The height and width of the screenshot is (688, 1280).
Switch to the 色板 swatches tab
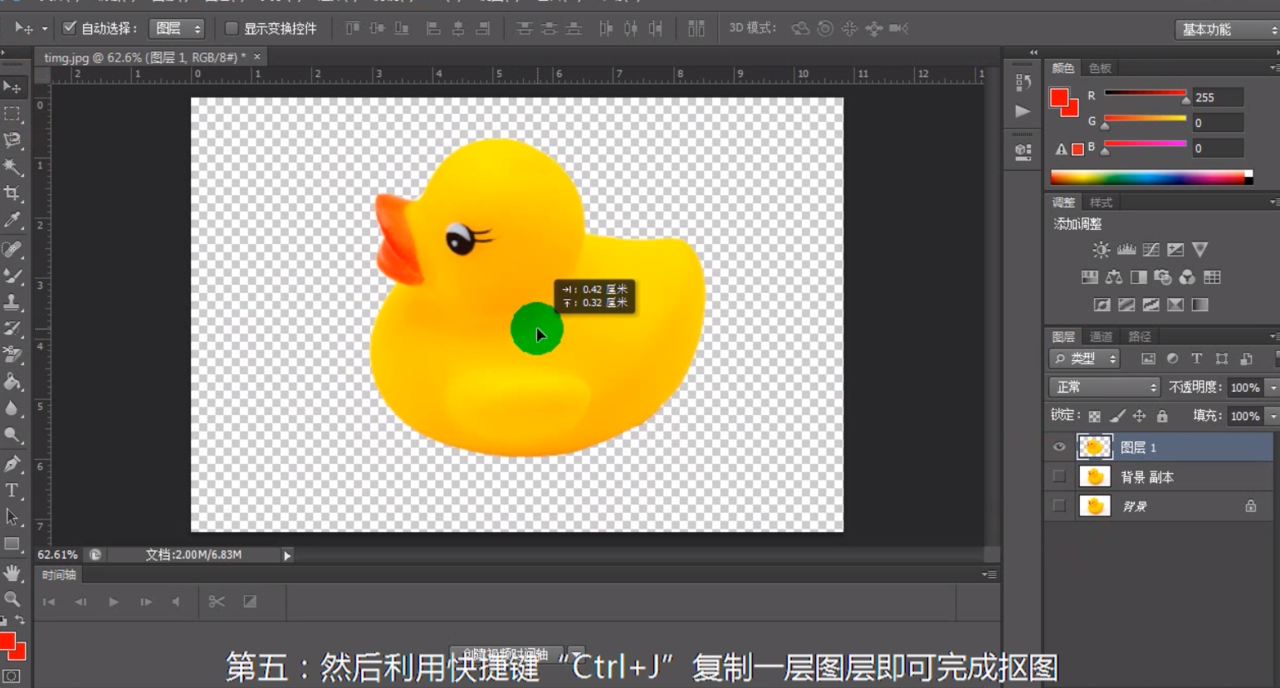1100,68
